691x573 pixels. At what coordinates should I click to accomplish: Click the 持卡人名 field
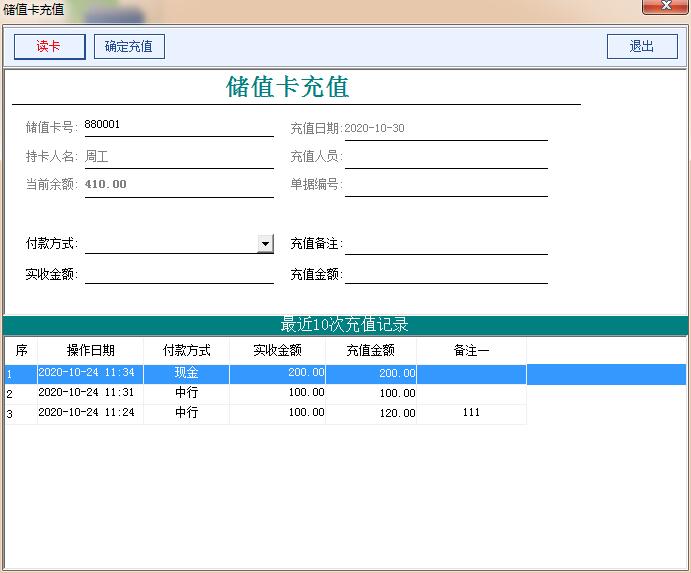click(179, 157)
